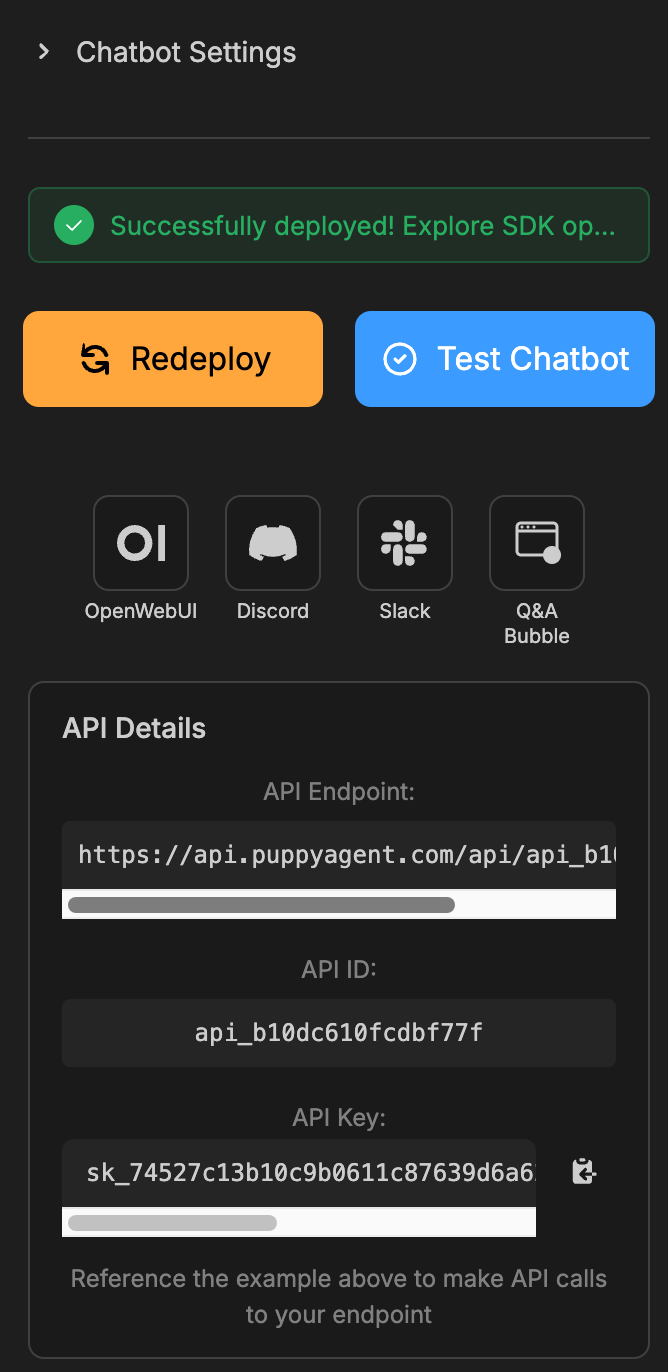This screenshot has width=668, height=1372.
Task: Open the Discord integration icon
Action: pyautogui.click(x=273, y=543)
